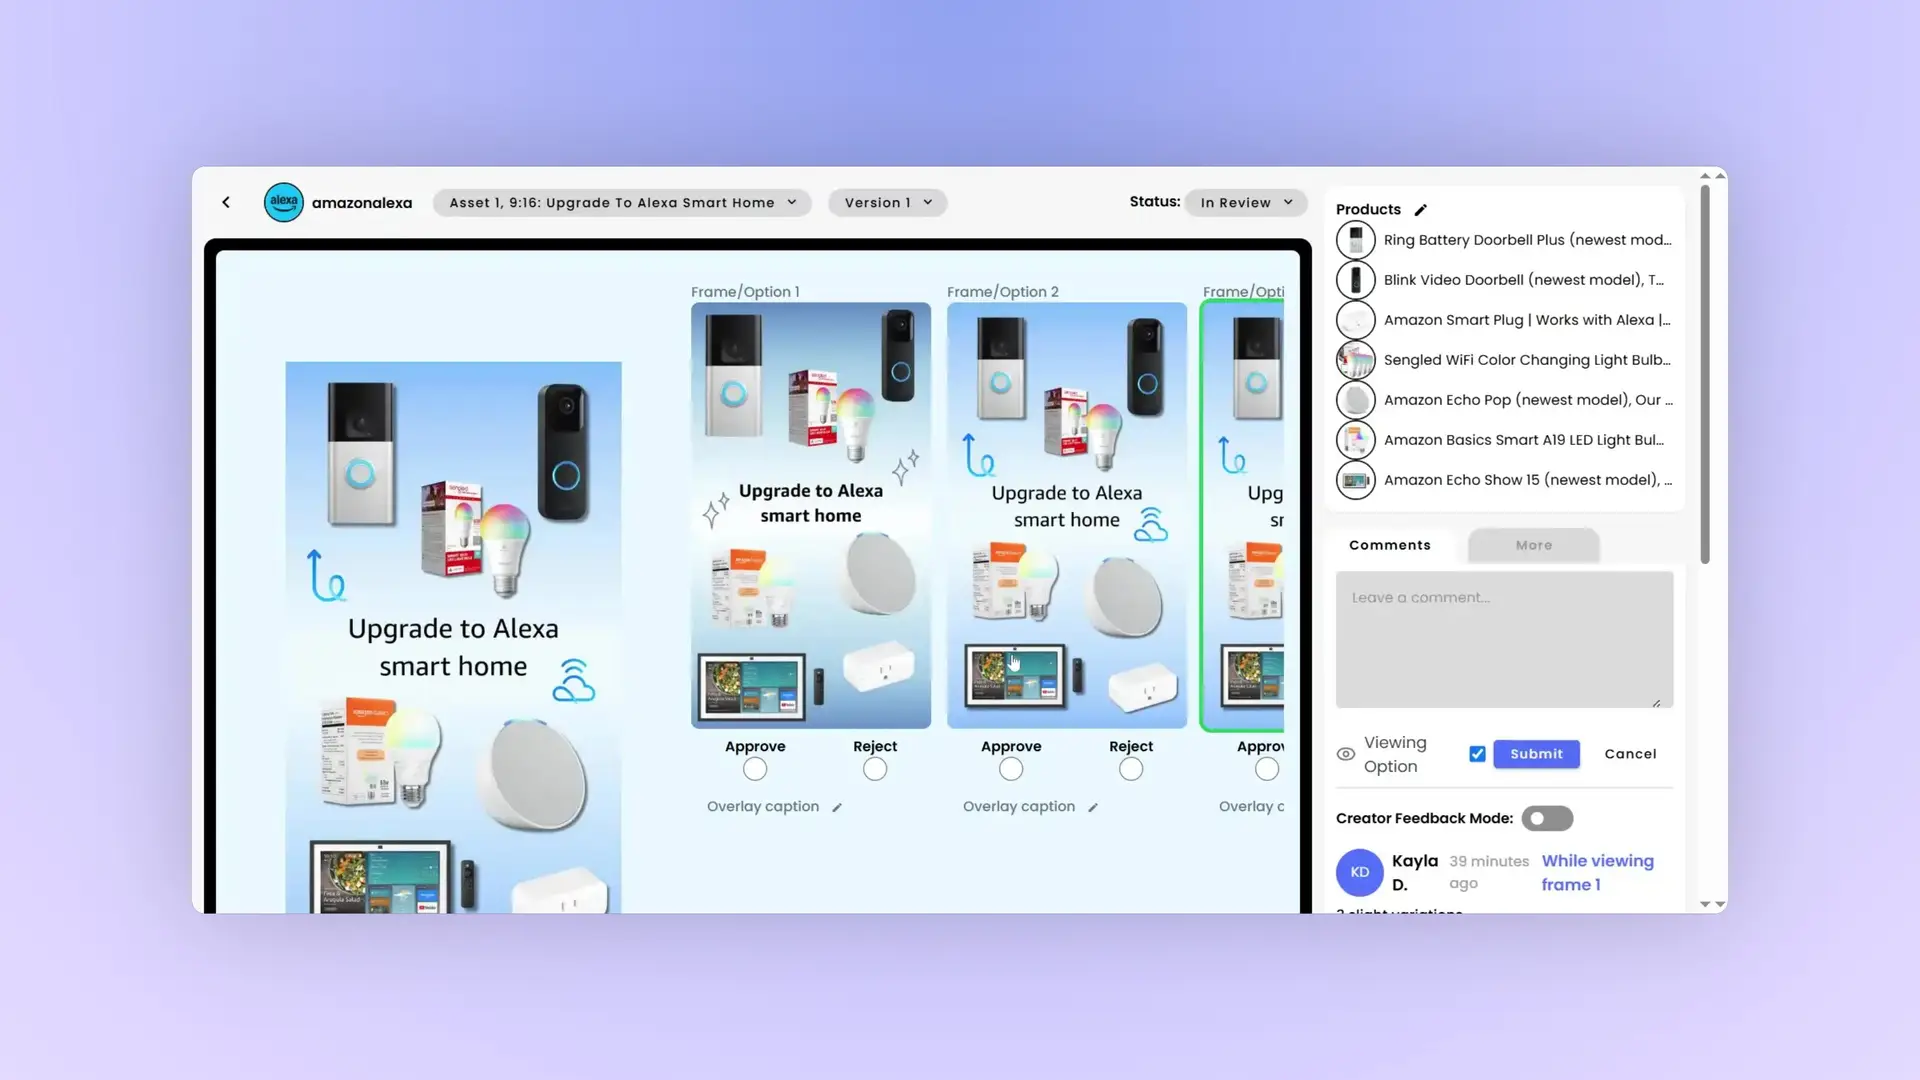Click the Submit button
1920x1080 pixels.
pyautogui.click(x=1536, y=754)
